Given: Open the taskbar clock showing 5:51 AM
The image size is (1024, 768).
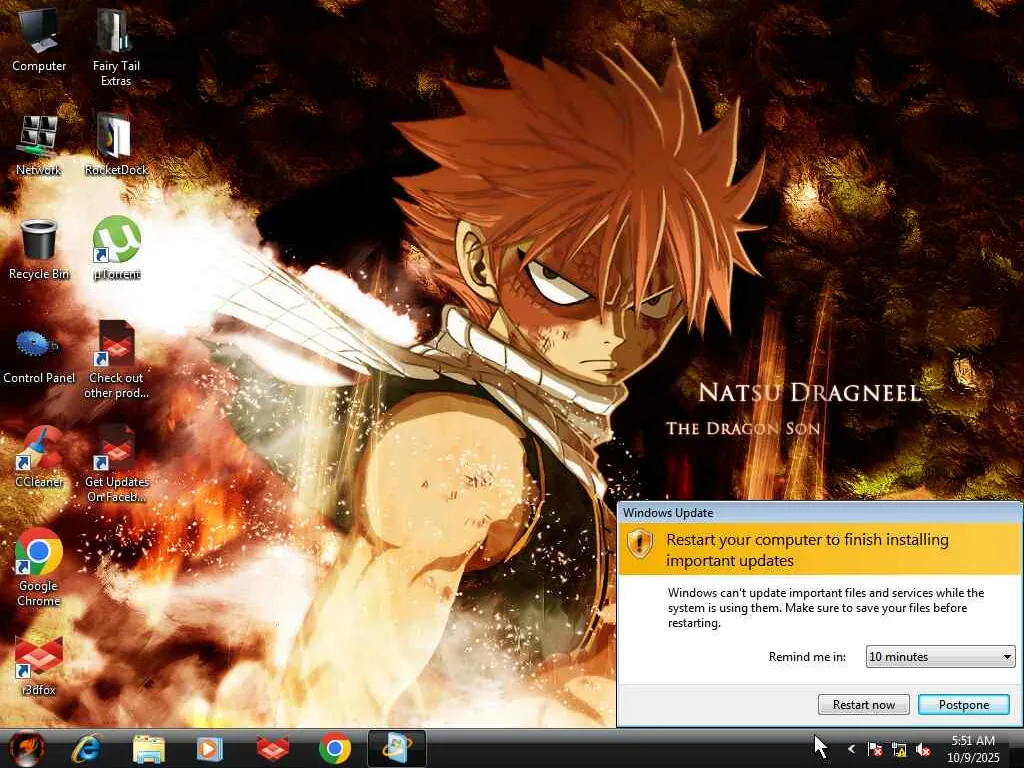Looking at the screenshot, I should click(973, 749).
